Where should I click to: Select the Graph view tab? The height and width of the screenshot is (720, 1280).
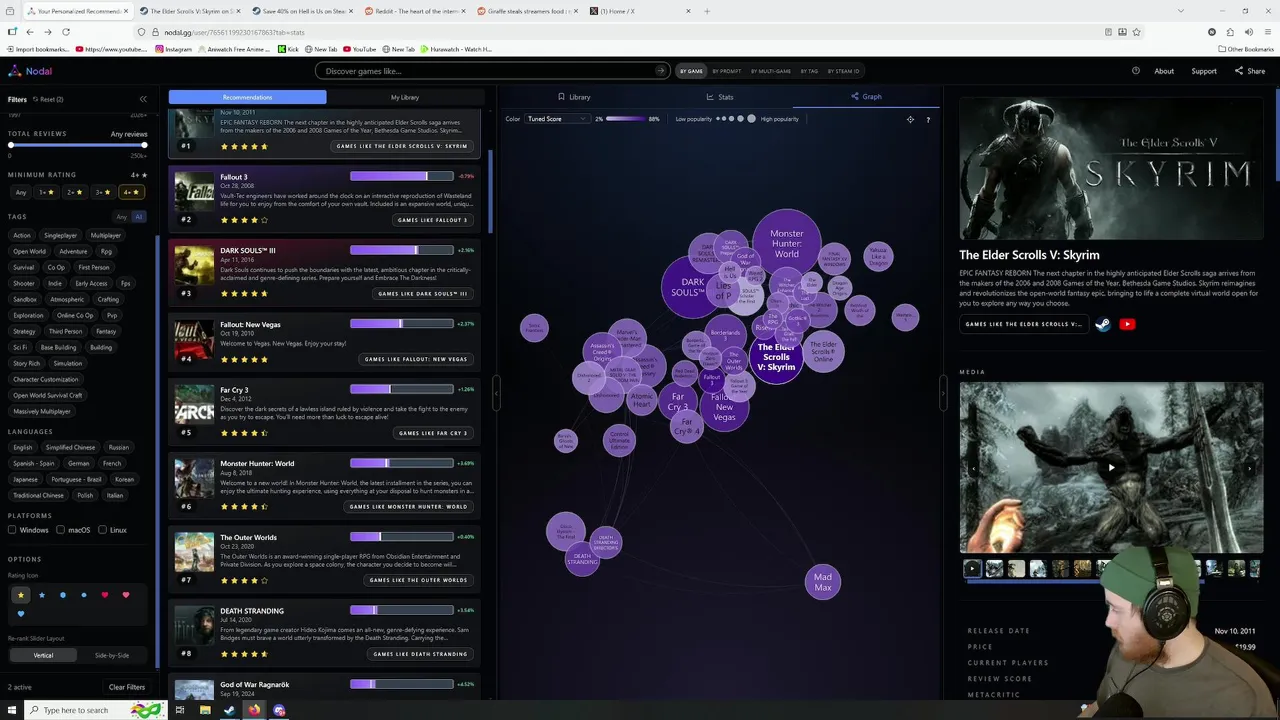tap(866, 97)
